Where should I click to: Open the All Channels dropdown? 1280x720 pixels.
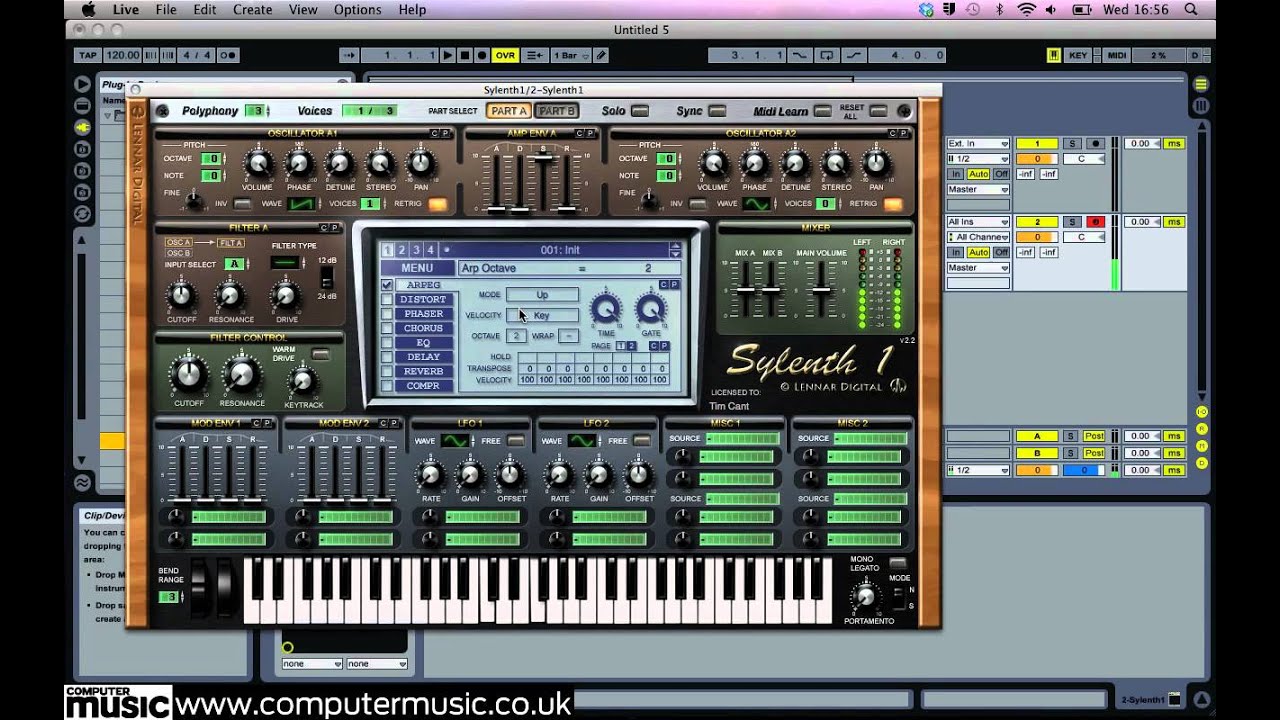[x=978, y=237]
